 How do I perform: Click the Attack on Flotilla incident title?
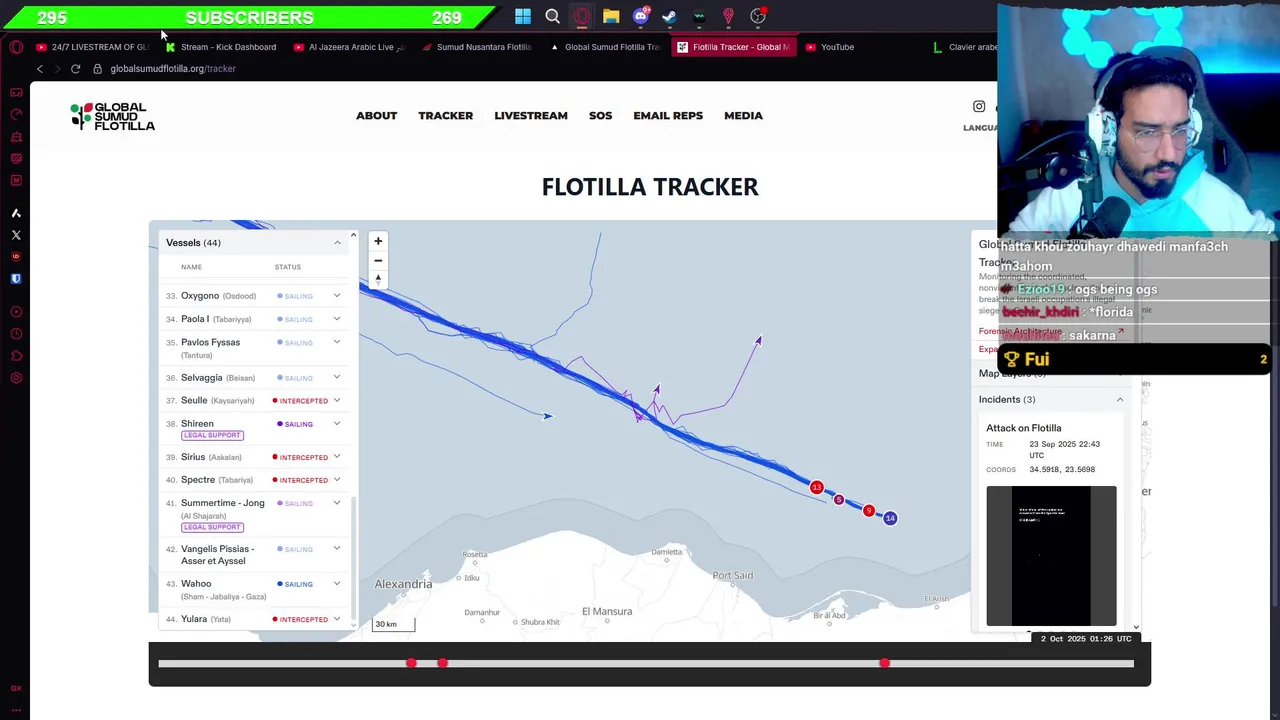tap(1024, 428)
